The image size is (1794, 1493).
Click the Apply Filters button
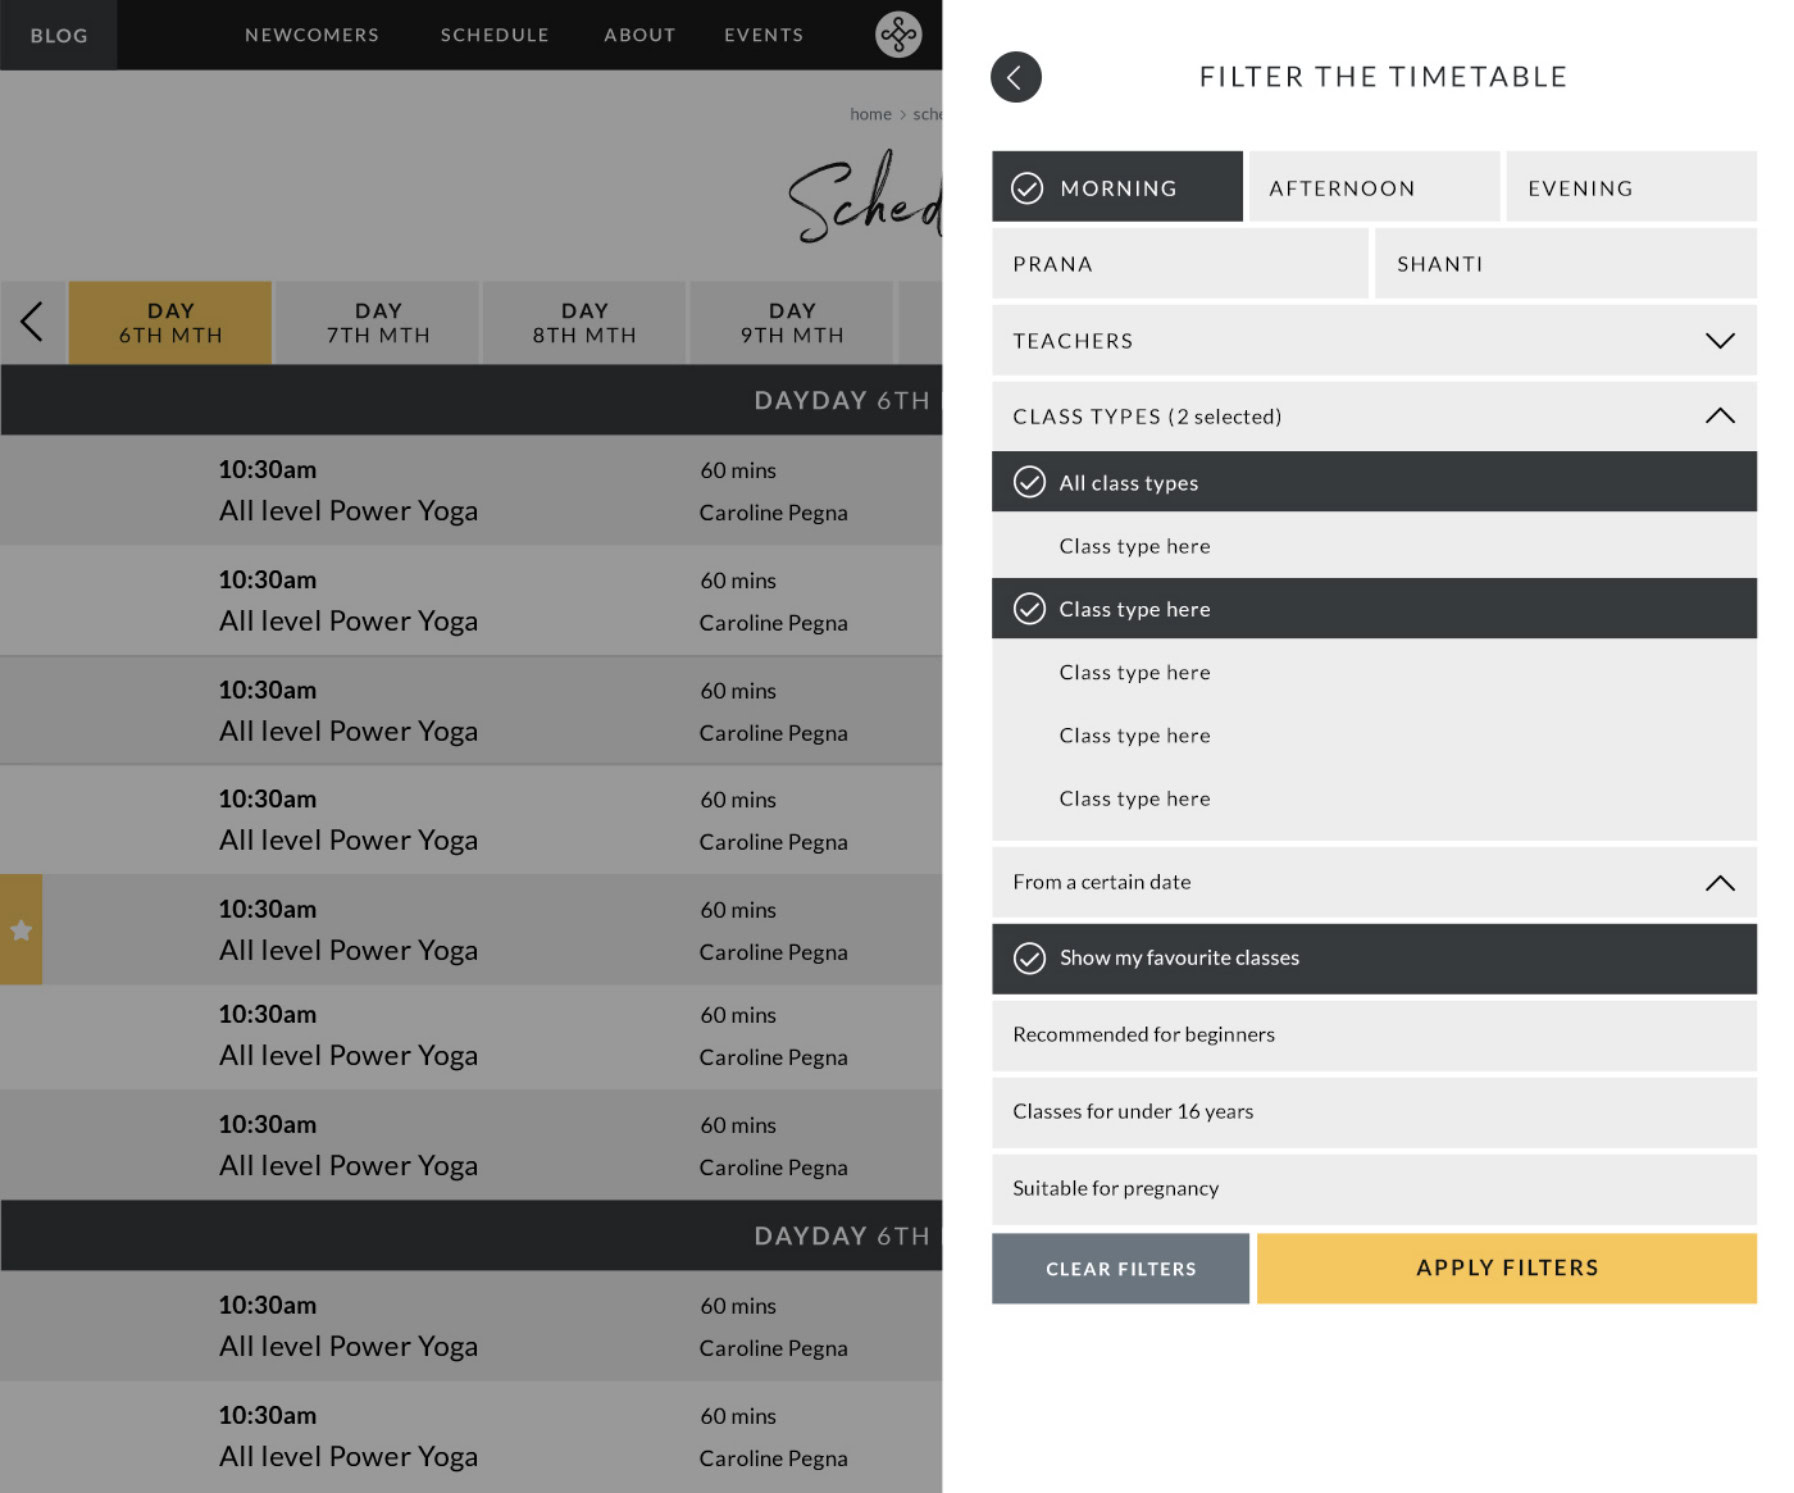[x=1507, y=1269]
